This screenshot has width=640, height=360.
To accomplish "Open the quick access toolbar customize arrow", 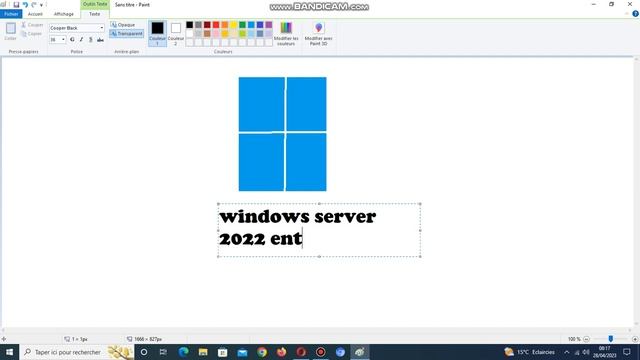I will pos(41,5).
